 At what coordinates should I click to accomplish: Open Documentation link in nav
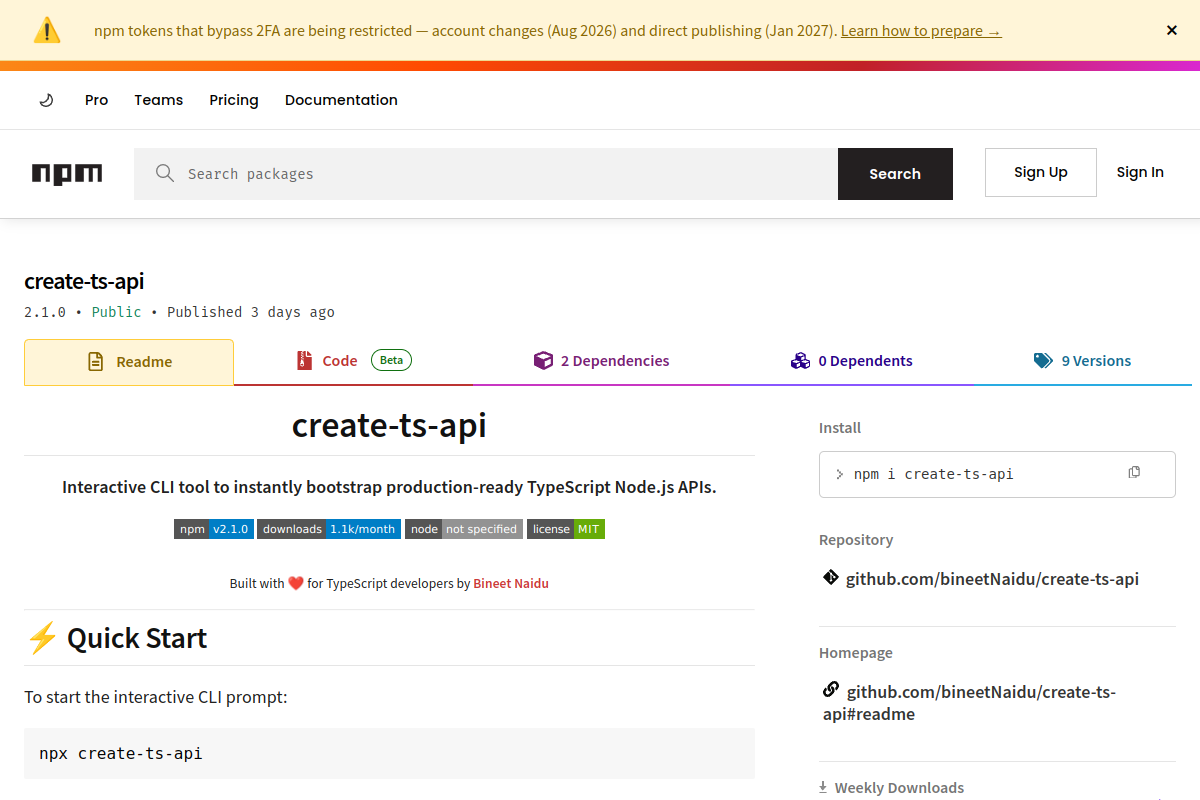click(x=341, y=100)
